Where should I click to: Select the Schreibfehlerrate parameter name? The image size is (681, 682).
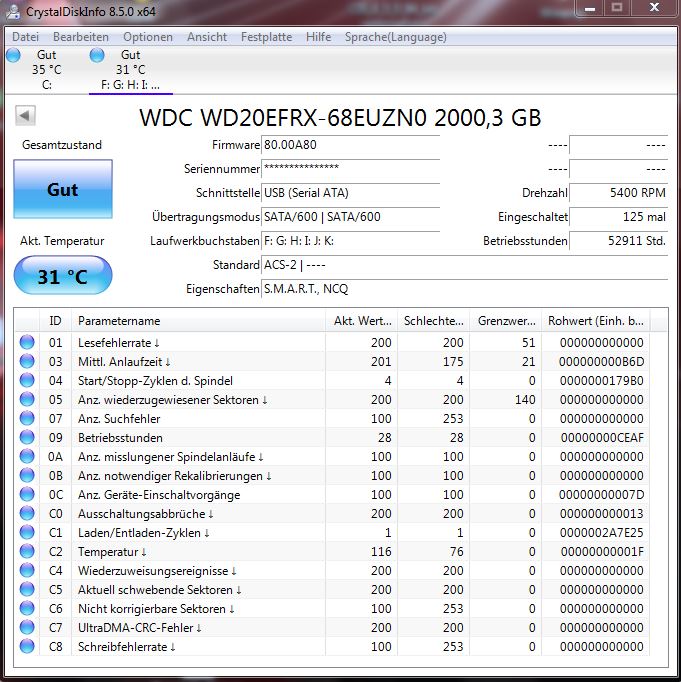pyautogui.click(x=127, y=647)
